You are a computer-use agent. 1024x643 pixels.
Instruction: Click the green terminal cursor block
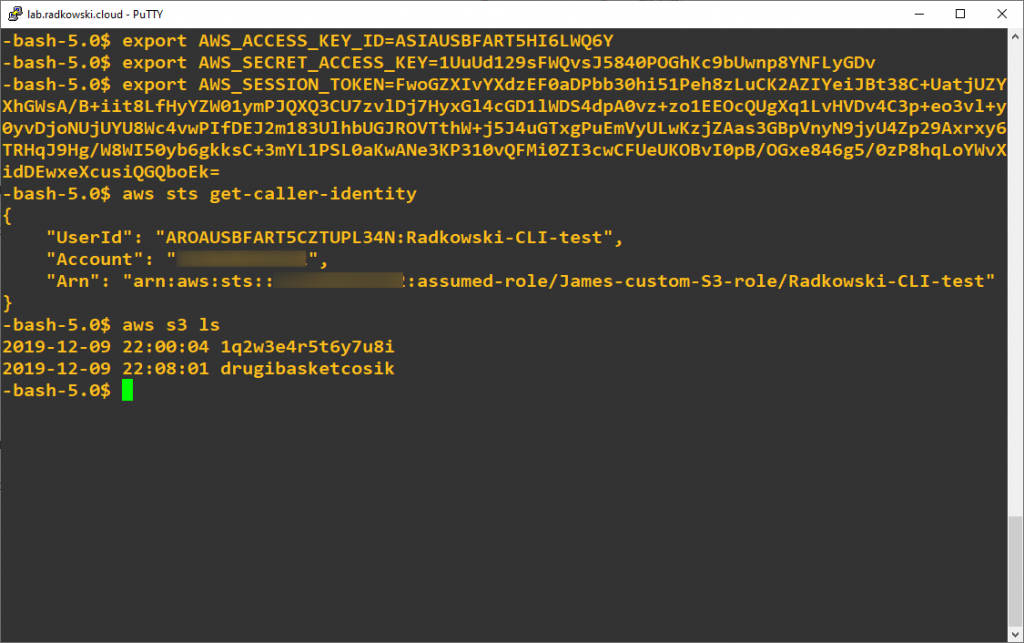pyautogui.click(x=127, y=390)
